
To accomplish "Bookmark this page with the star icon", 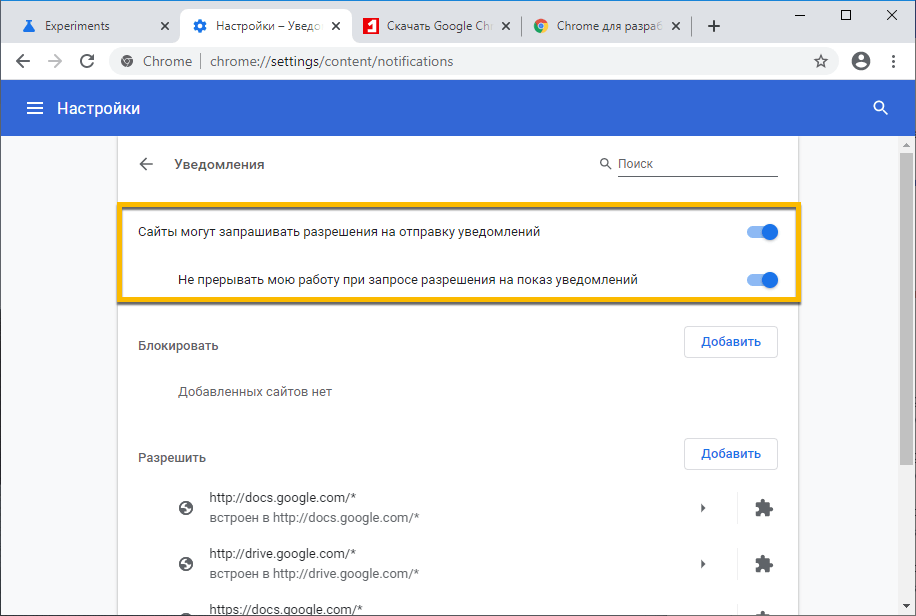I will (821, 61).
